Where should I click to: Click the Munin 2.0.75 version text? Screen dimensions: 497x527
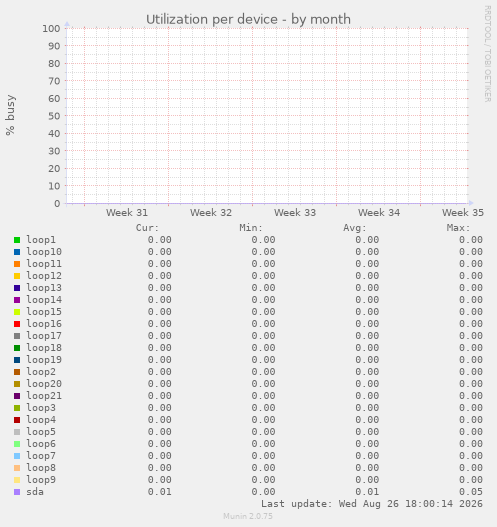tap(248, 516)
